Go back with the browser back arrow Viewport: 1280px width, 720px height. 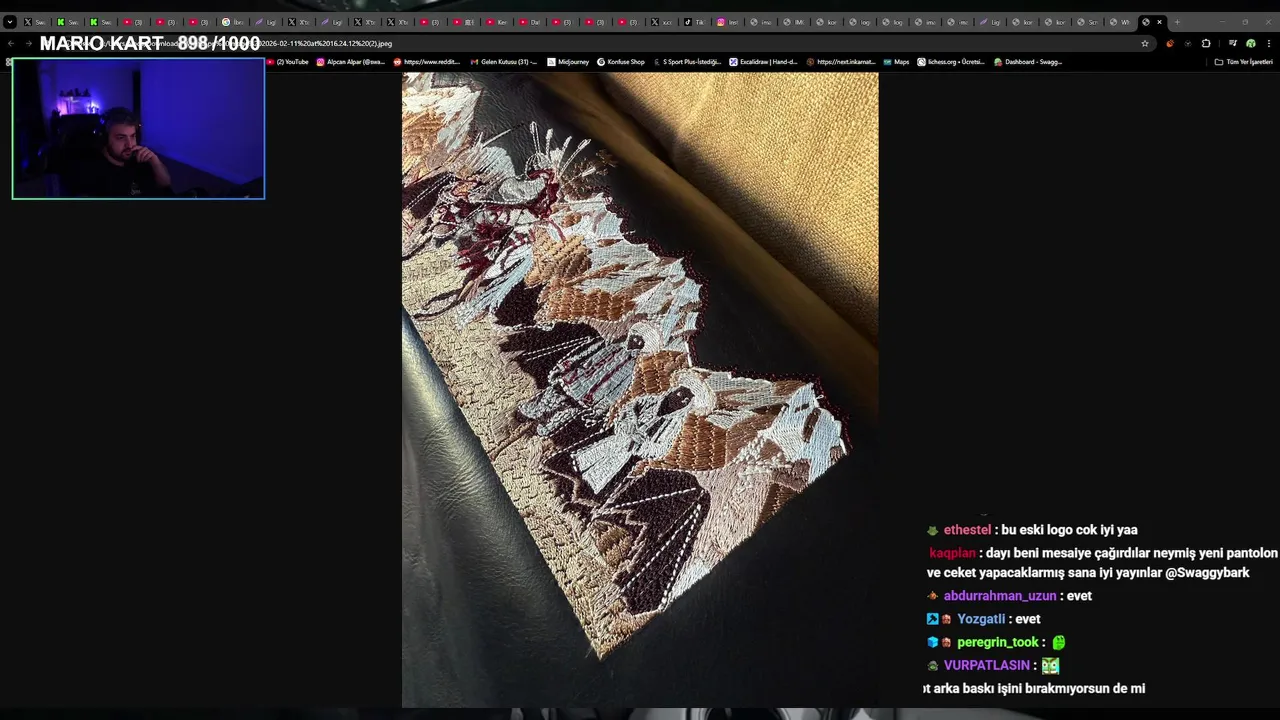pyautogui.click(x=11, y=43)
